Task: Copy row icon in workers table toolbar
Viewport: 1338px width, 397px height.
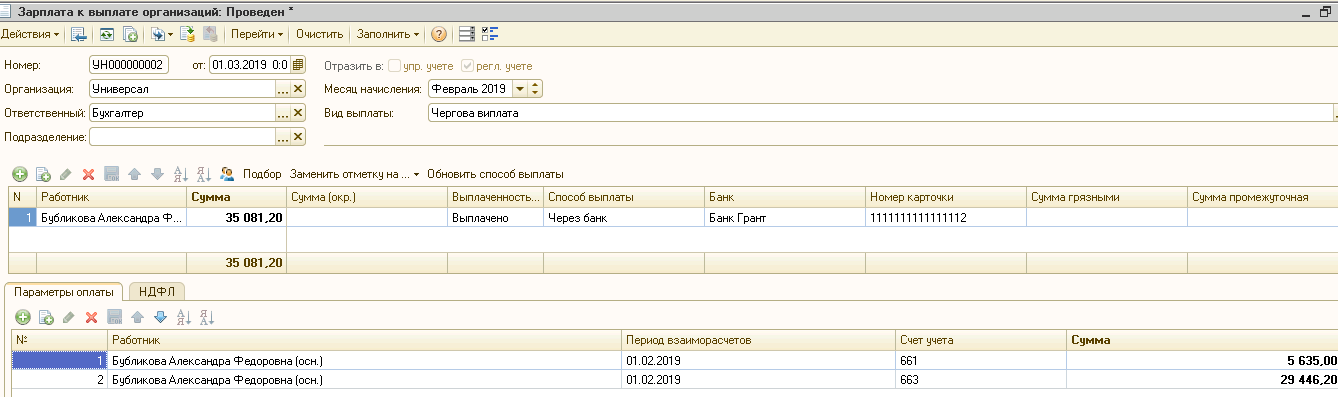Action: tap(44, 174)
